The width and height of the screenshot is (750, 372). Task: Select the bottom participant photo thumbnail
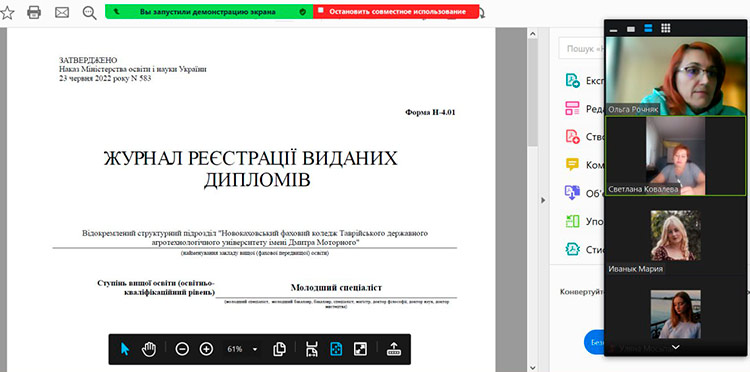point(675,314)
